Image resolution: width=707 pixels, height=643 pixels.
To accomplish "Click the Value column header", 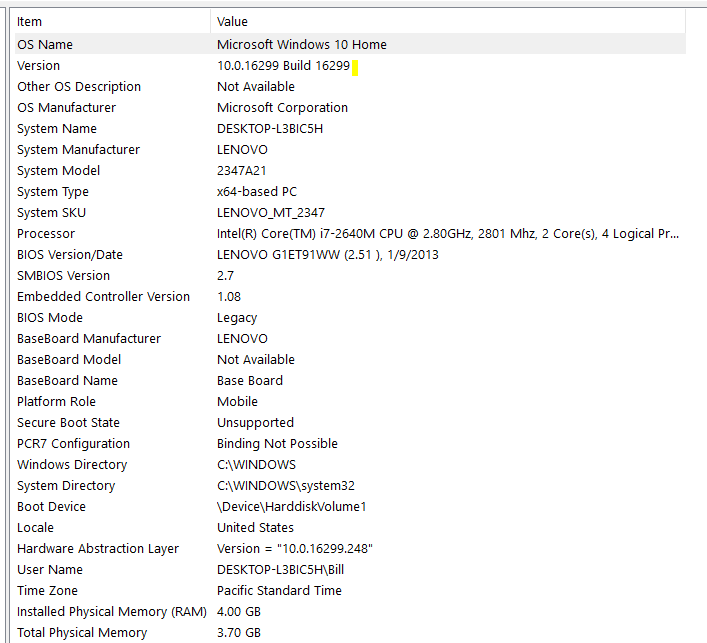I will [x=448, y=22].
